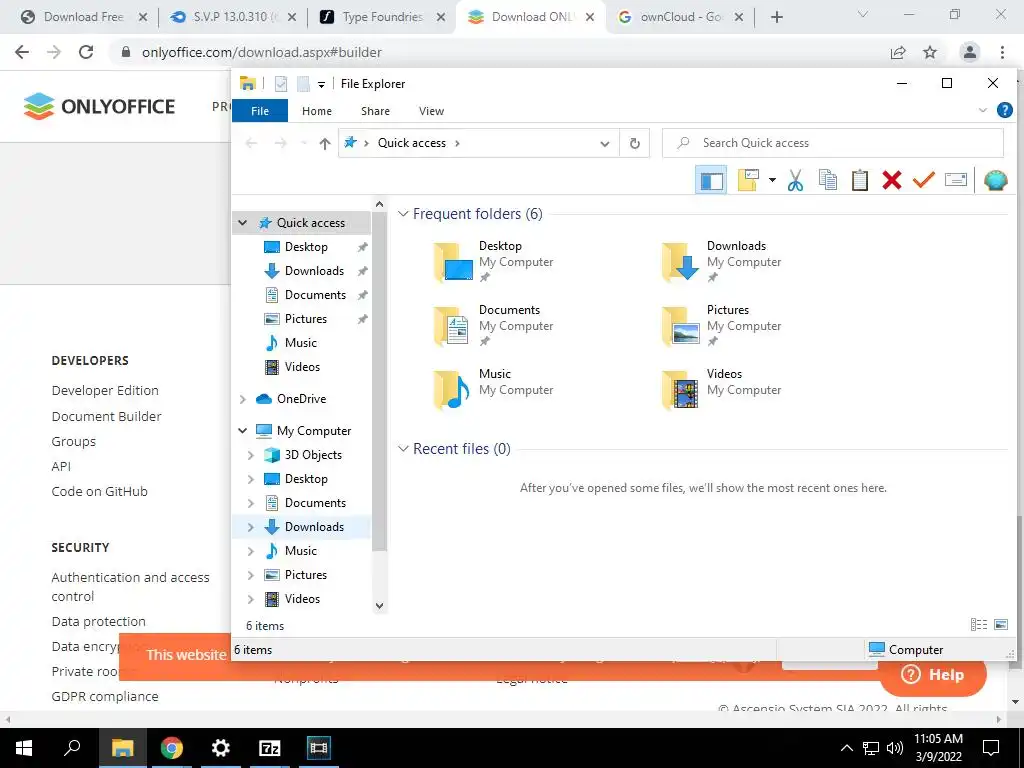
Task: Click the orange Help button on the webpage
Action: 933,675
